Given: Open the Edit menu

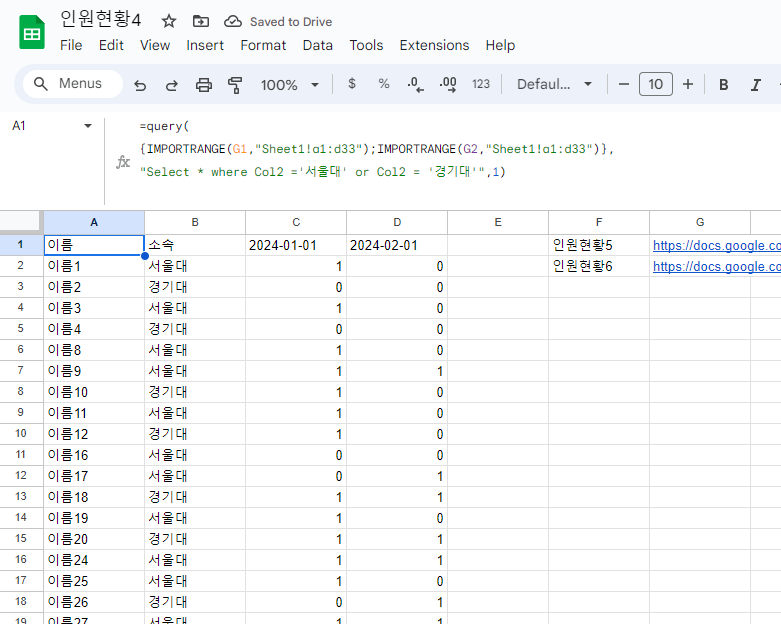Looking at the screenshot, I should pos(111,45).
